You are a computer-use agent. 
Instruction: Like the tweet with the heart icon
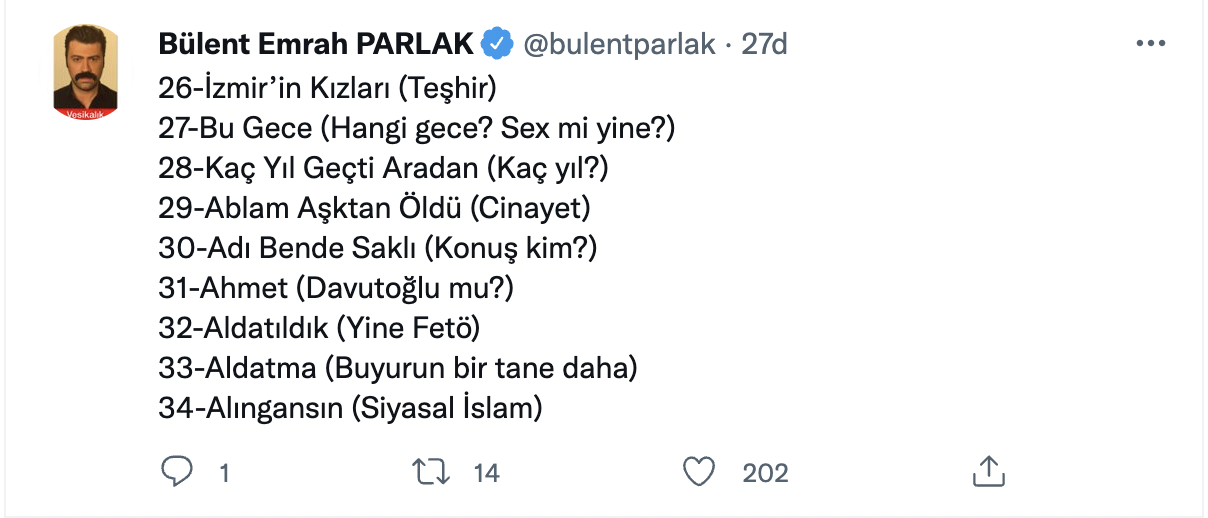(700, 471)
